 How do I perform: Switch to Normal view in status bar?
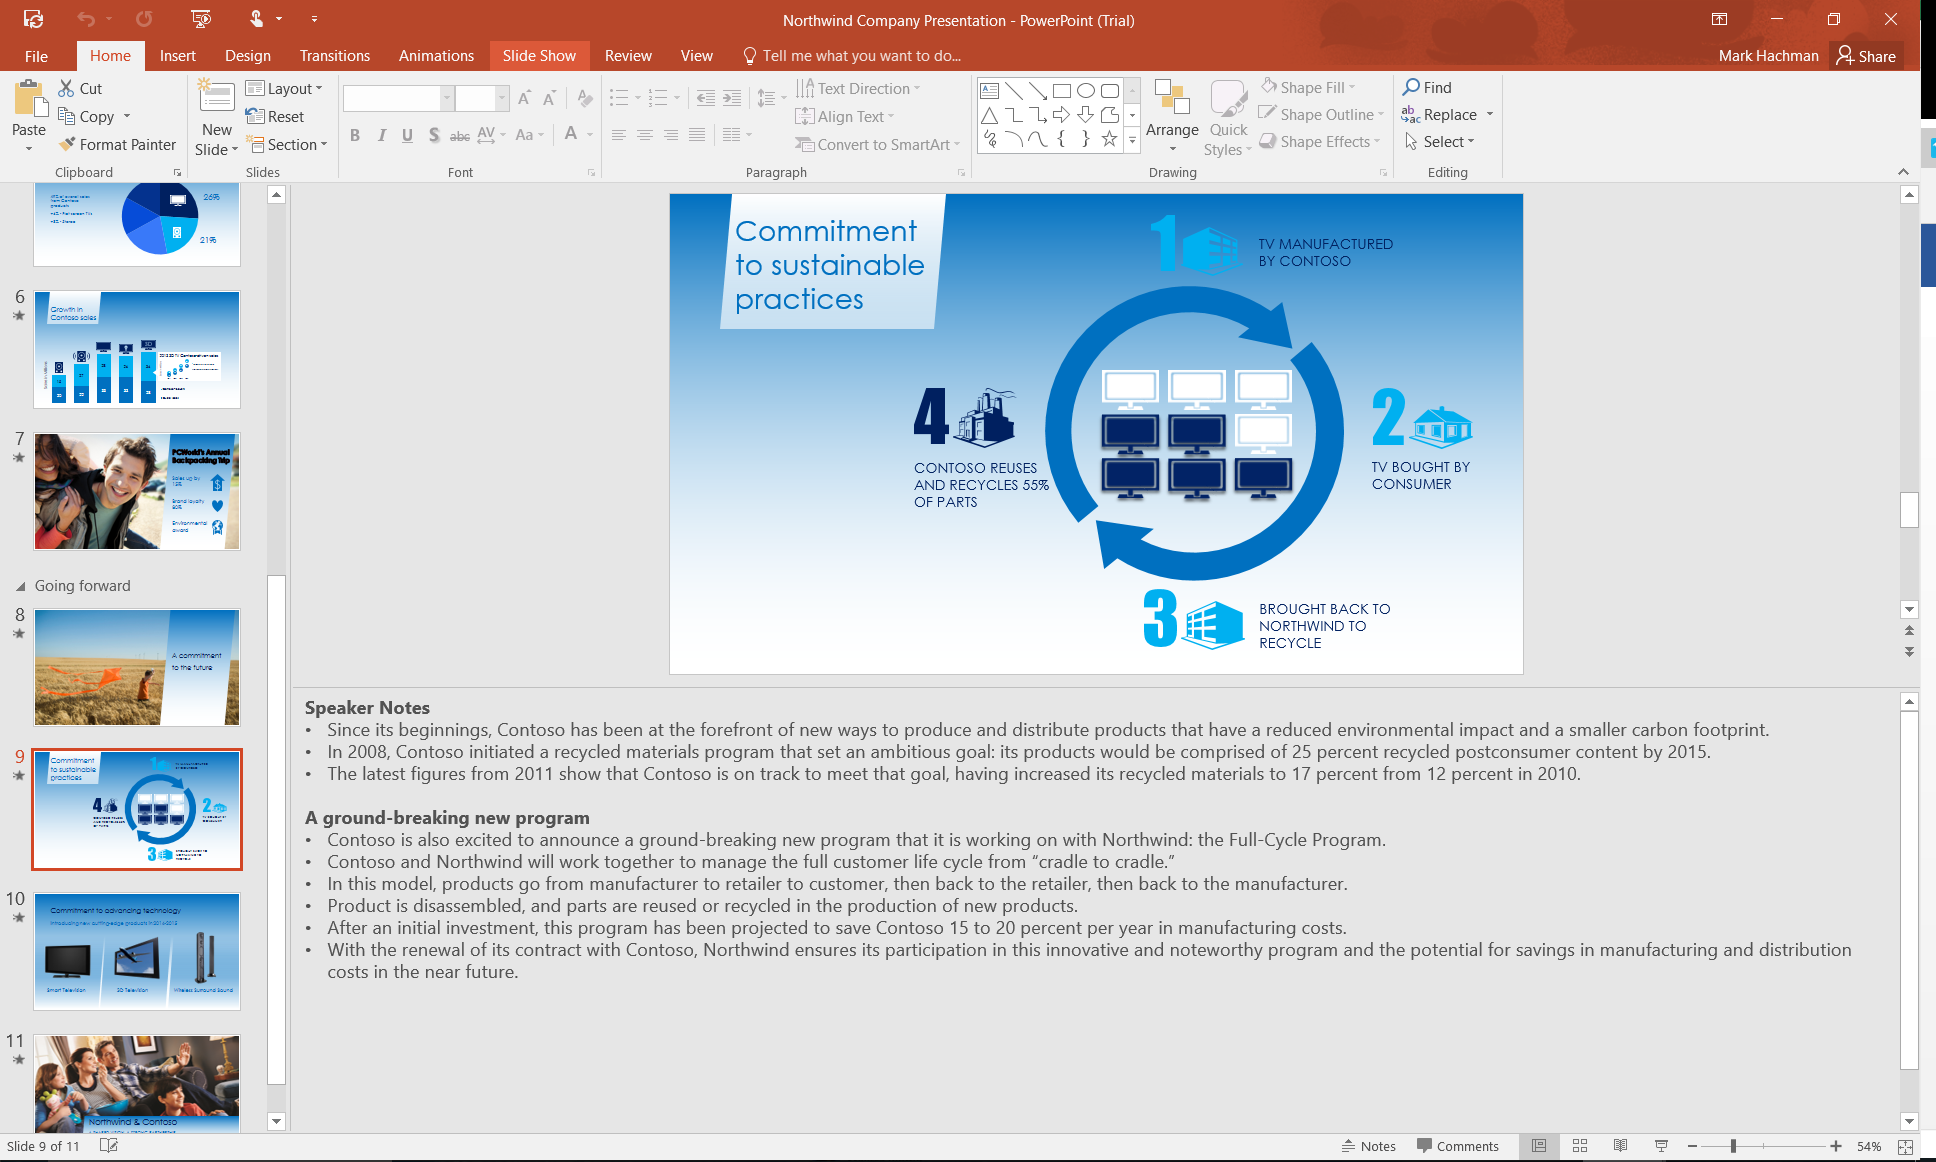click(x=1539, y=1146)
